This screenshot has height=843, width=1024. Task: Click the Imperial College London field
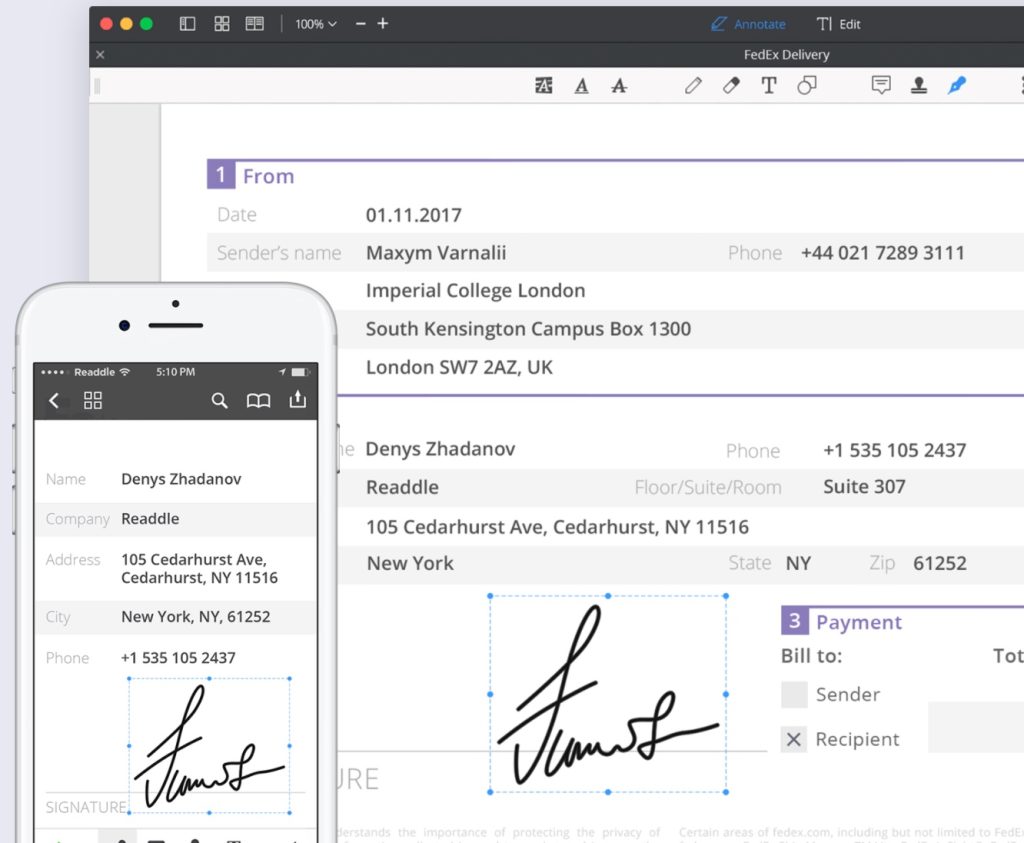point(475,291)
